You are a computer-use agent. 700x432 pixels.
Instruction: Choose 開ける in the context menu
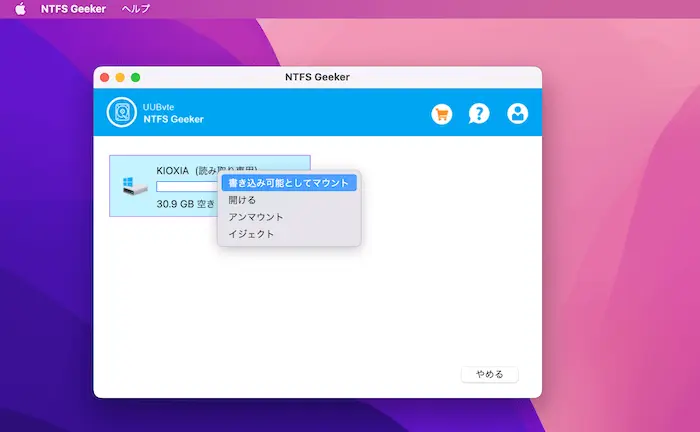pos(289,200)
